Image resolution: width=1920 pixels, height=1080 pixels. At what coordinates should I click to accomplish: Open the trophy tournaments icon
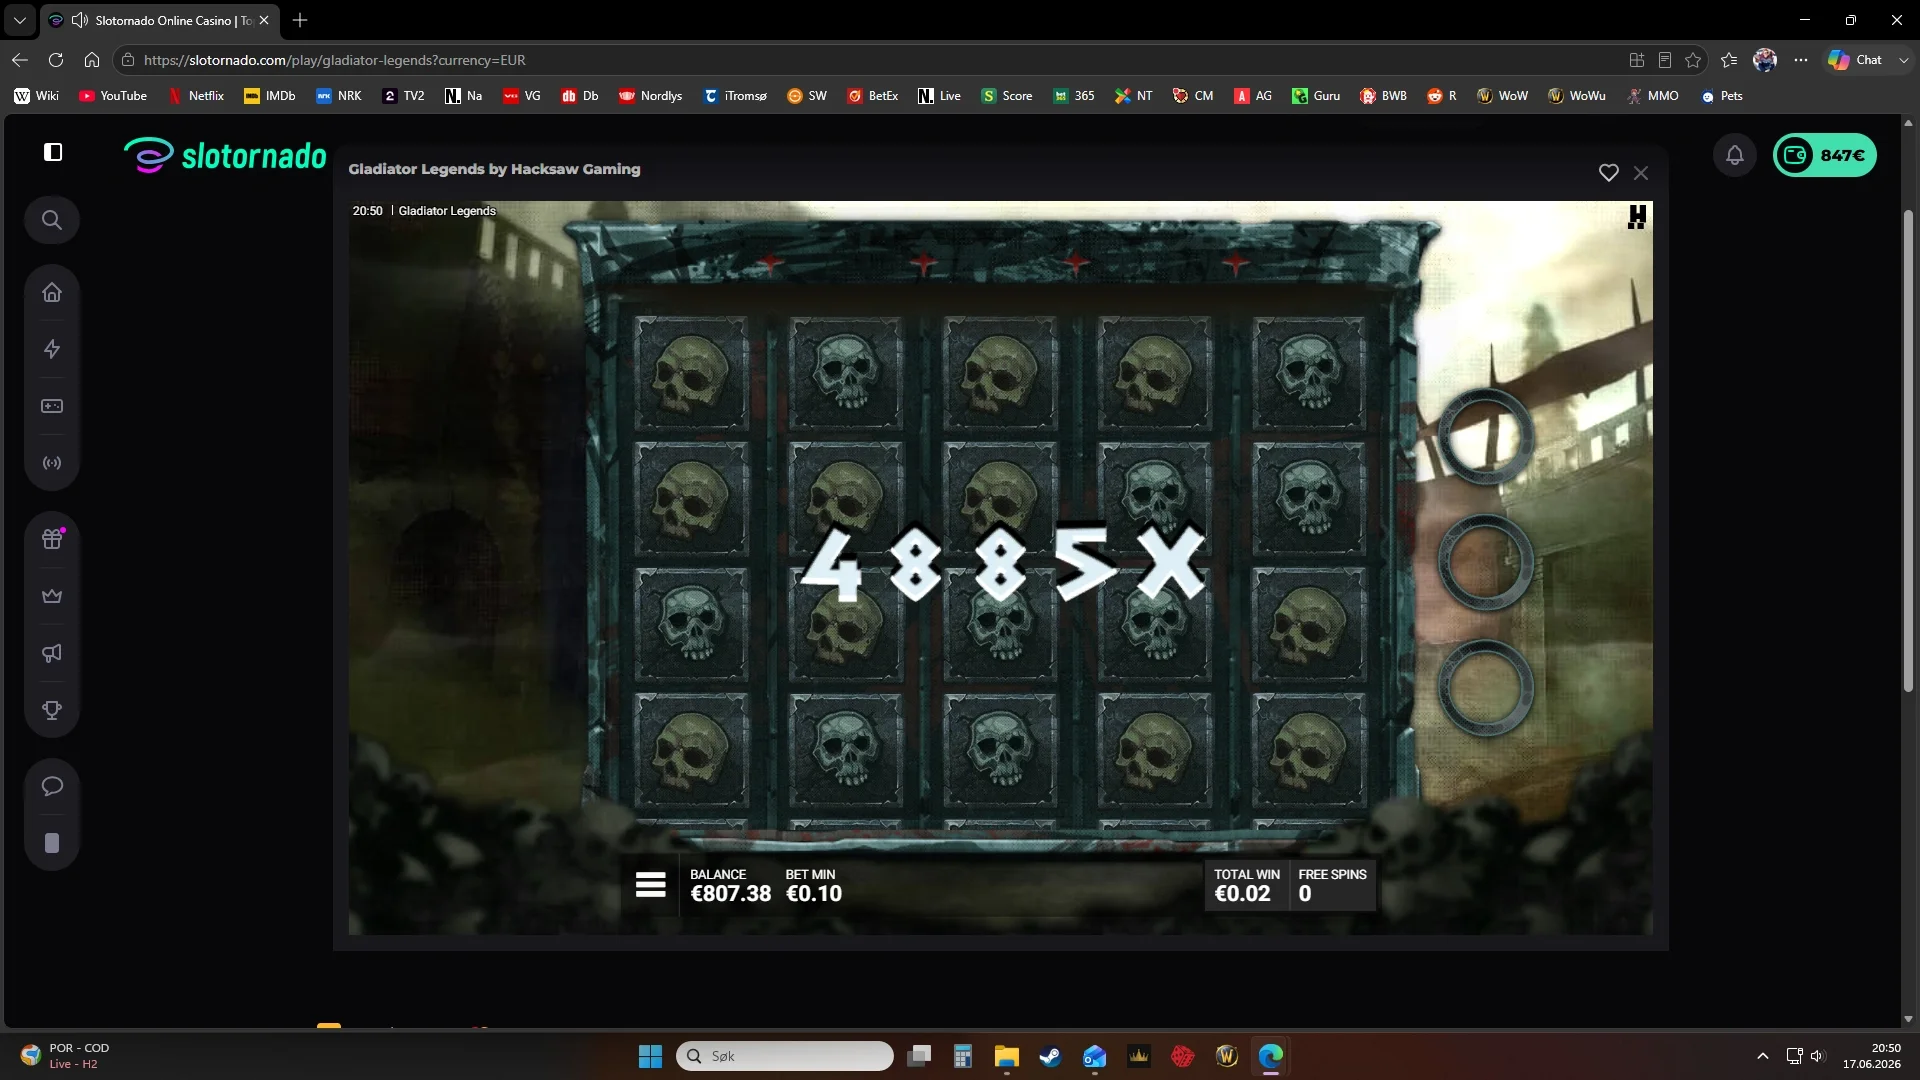click(x=52, y=710)
